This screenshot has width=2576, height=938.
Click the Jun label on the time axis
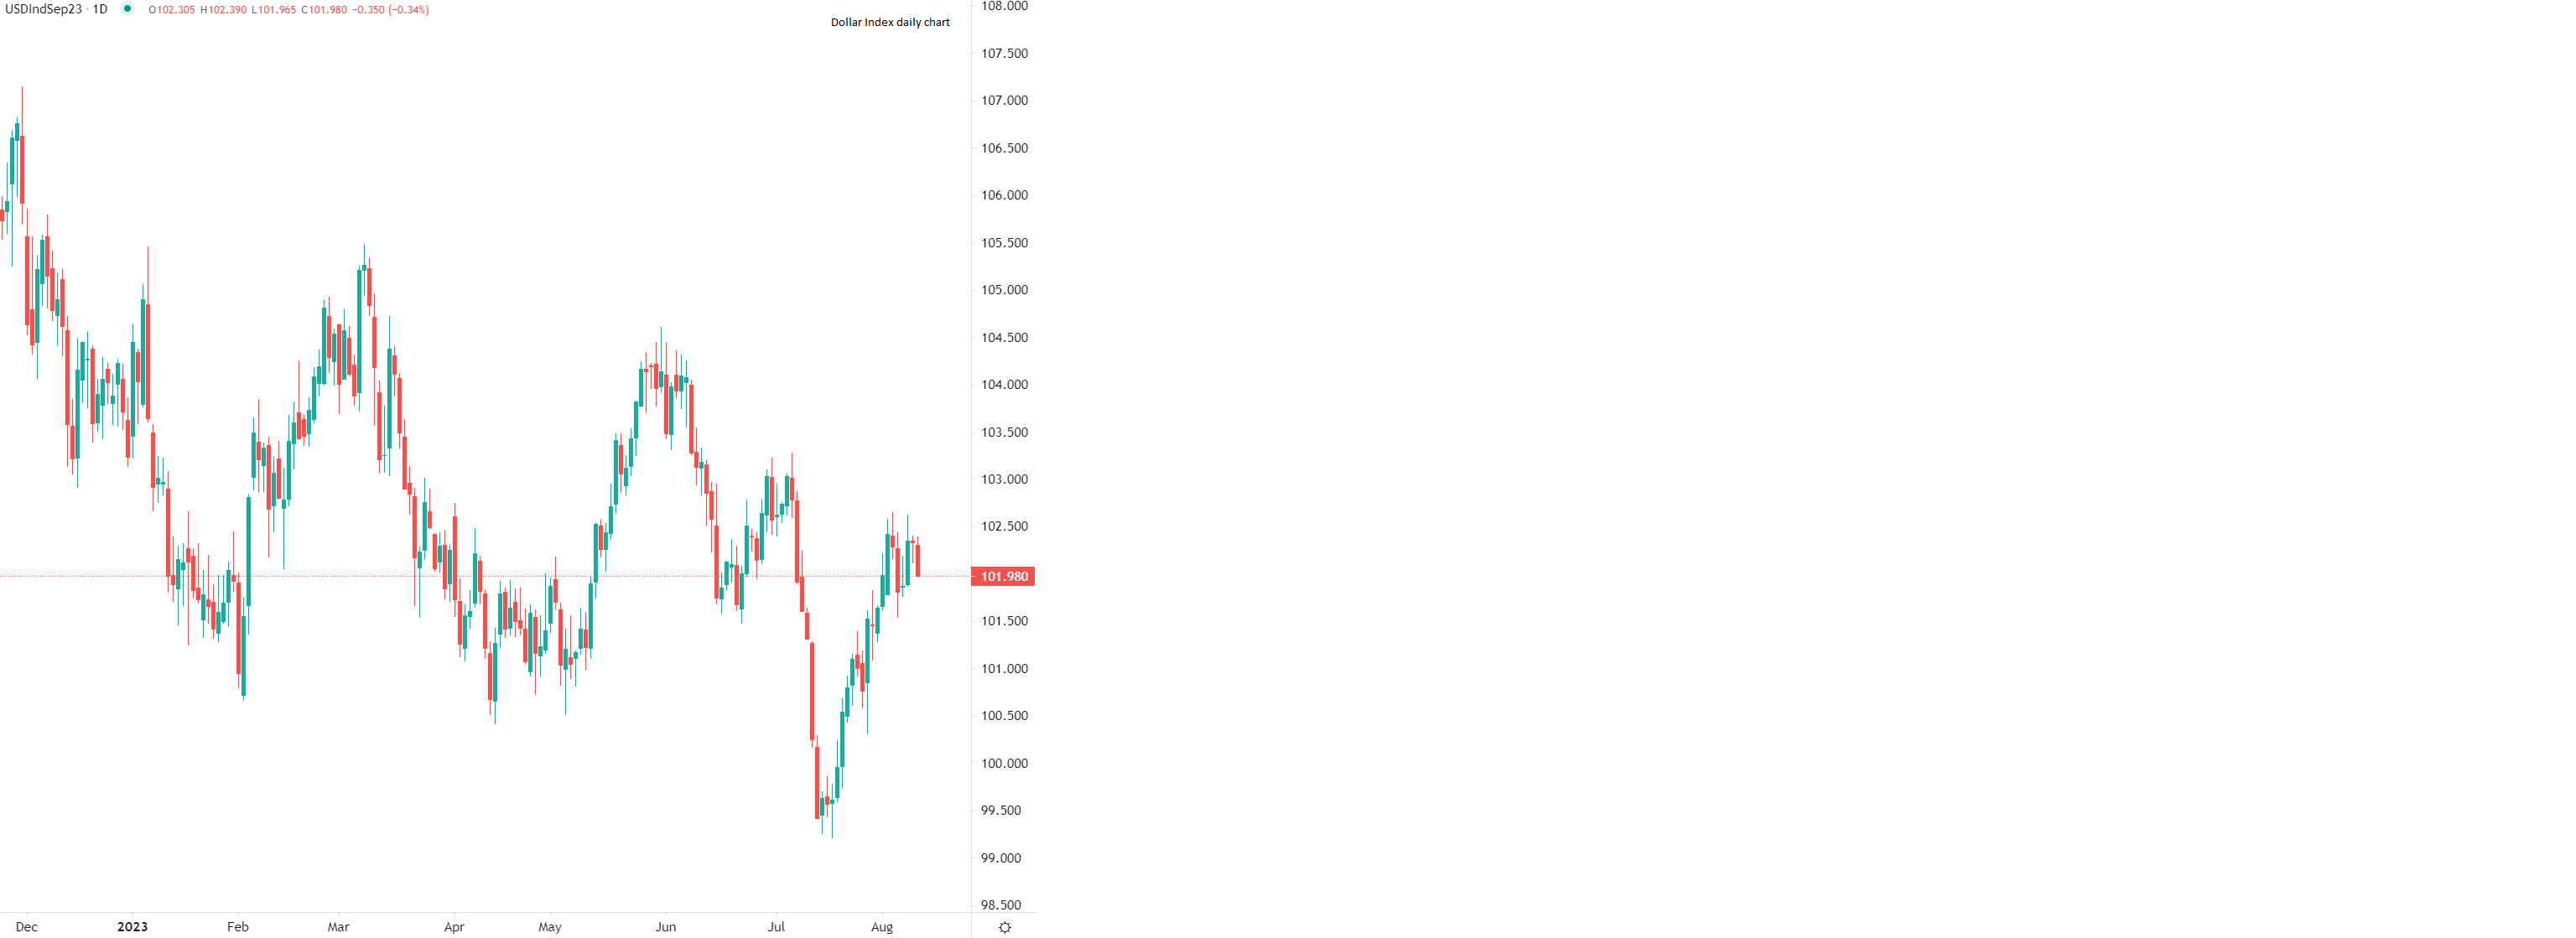tap(665, 927)
